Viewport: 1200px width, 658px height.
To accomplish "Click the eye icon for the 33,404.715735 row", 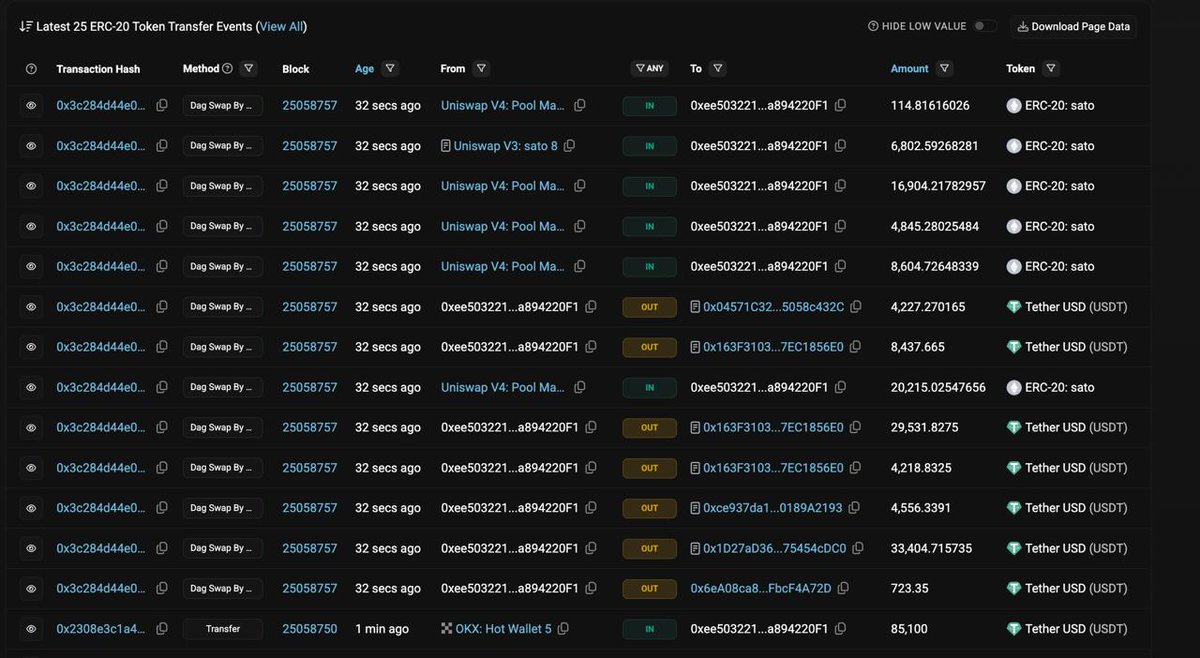I will [x=31, y=548].
